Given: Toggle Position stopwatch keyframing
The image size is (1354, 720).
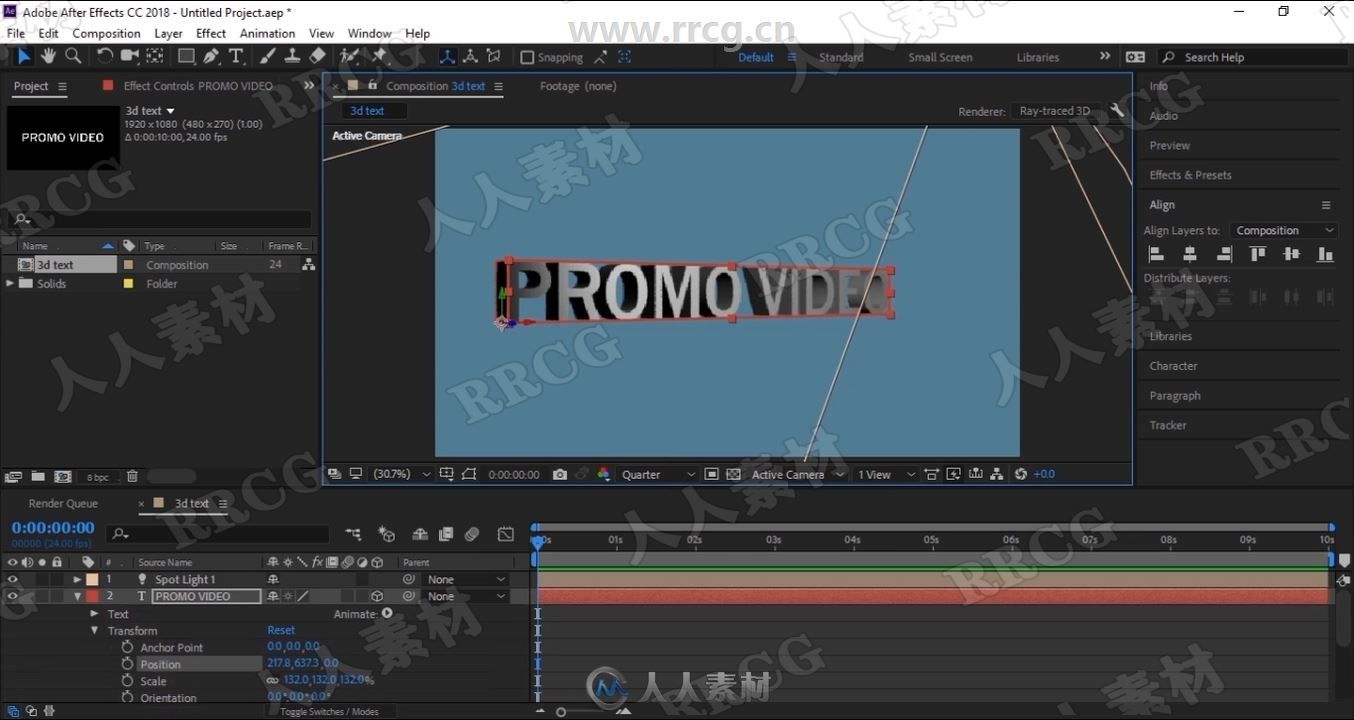Looking at the screenshot, I should point(127,664).
